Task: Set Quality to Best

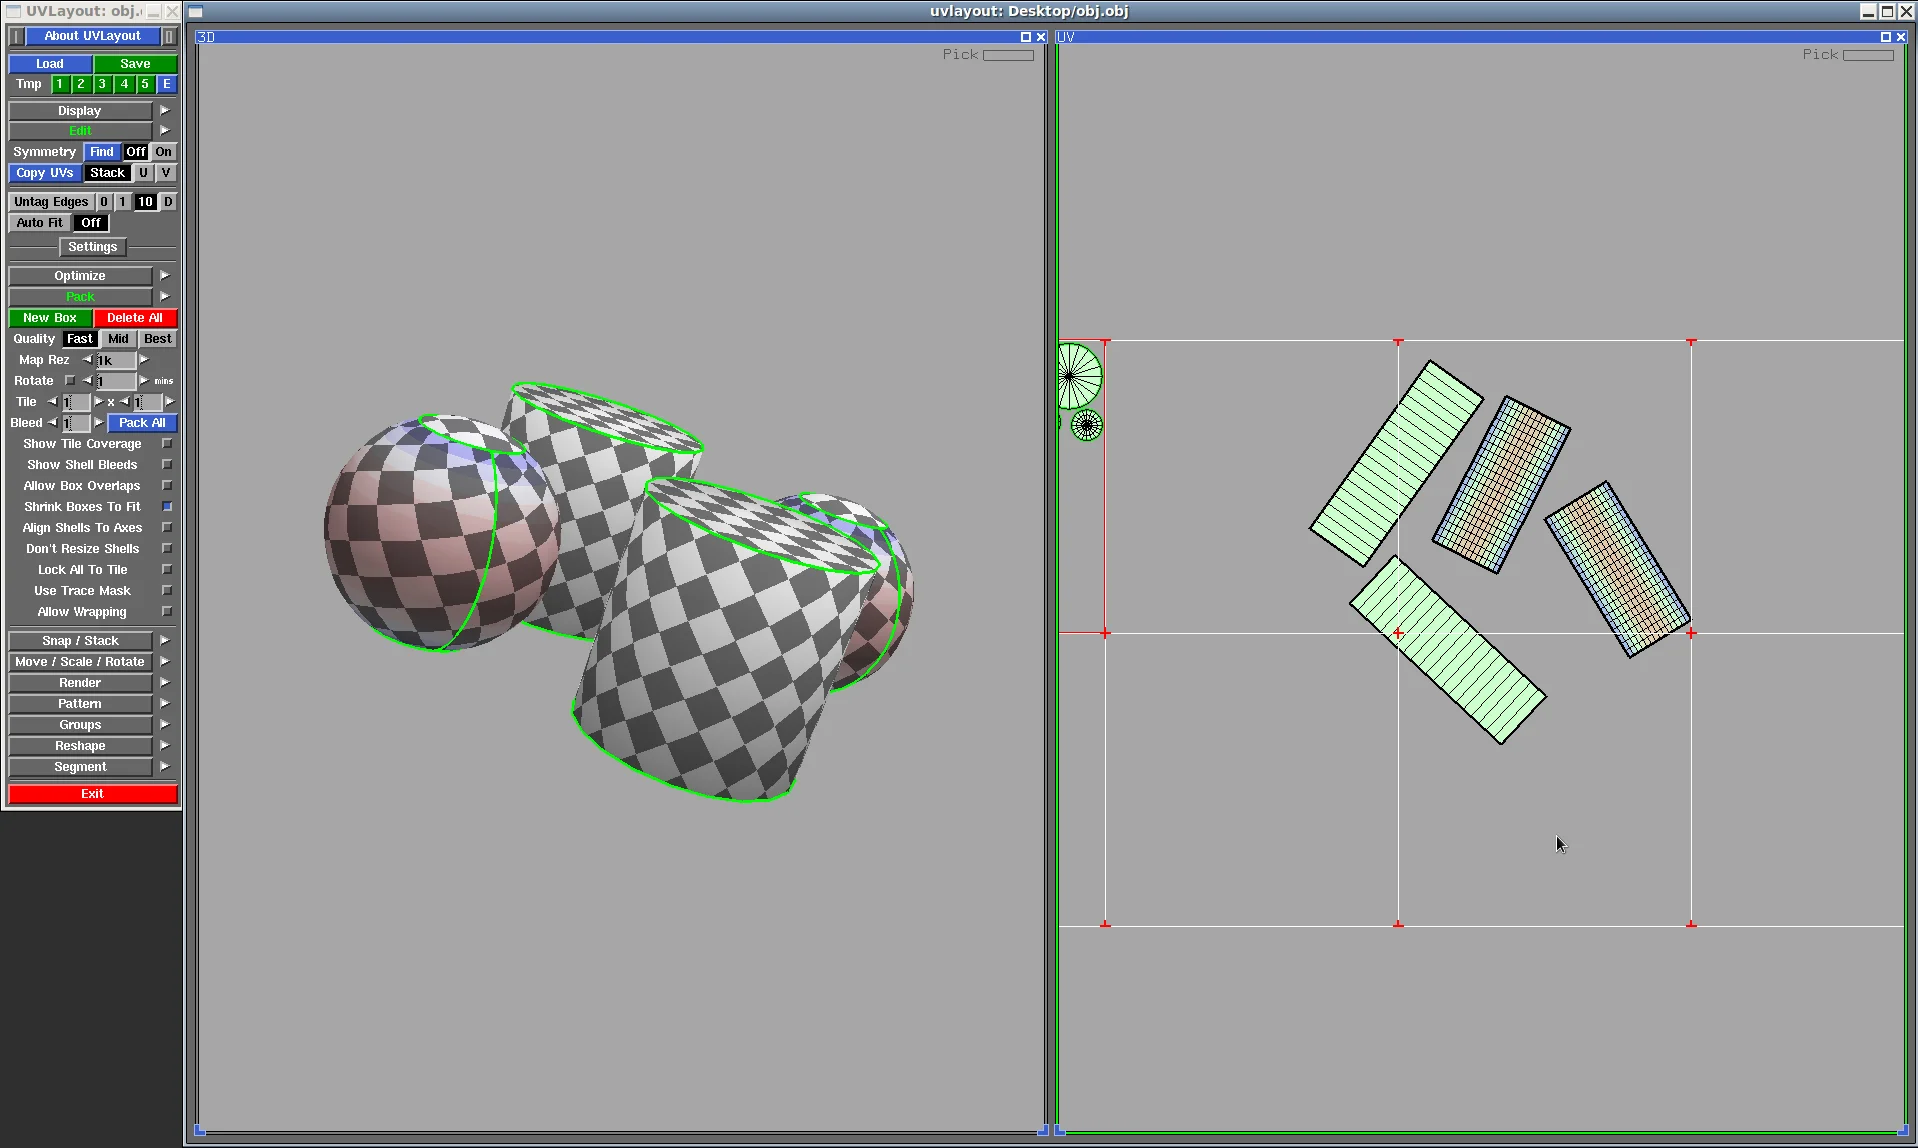Action: coord(157,339)
